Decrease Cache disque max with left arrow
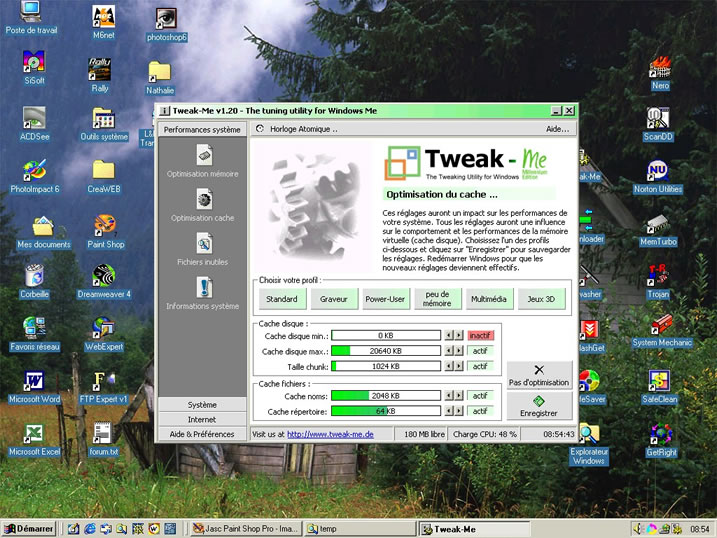 coord(449,351)
